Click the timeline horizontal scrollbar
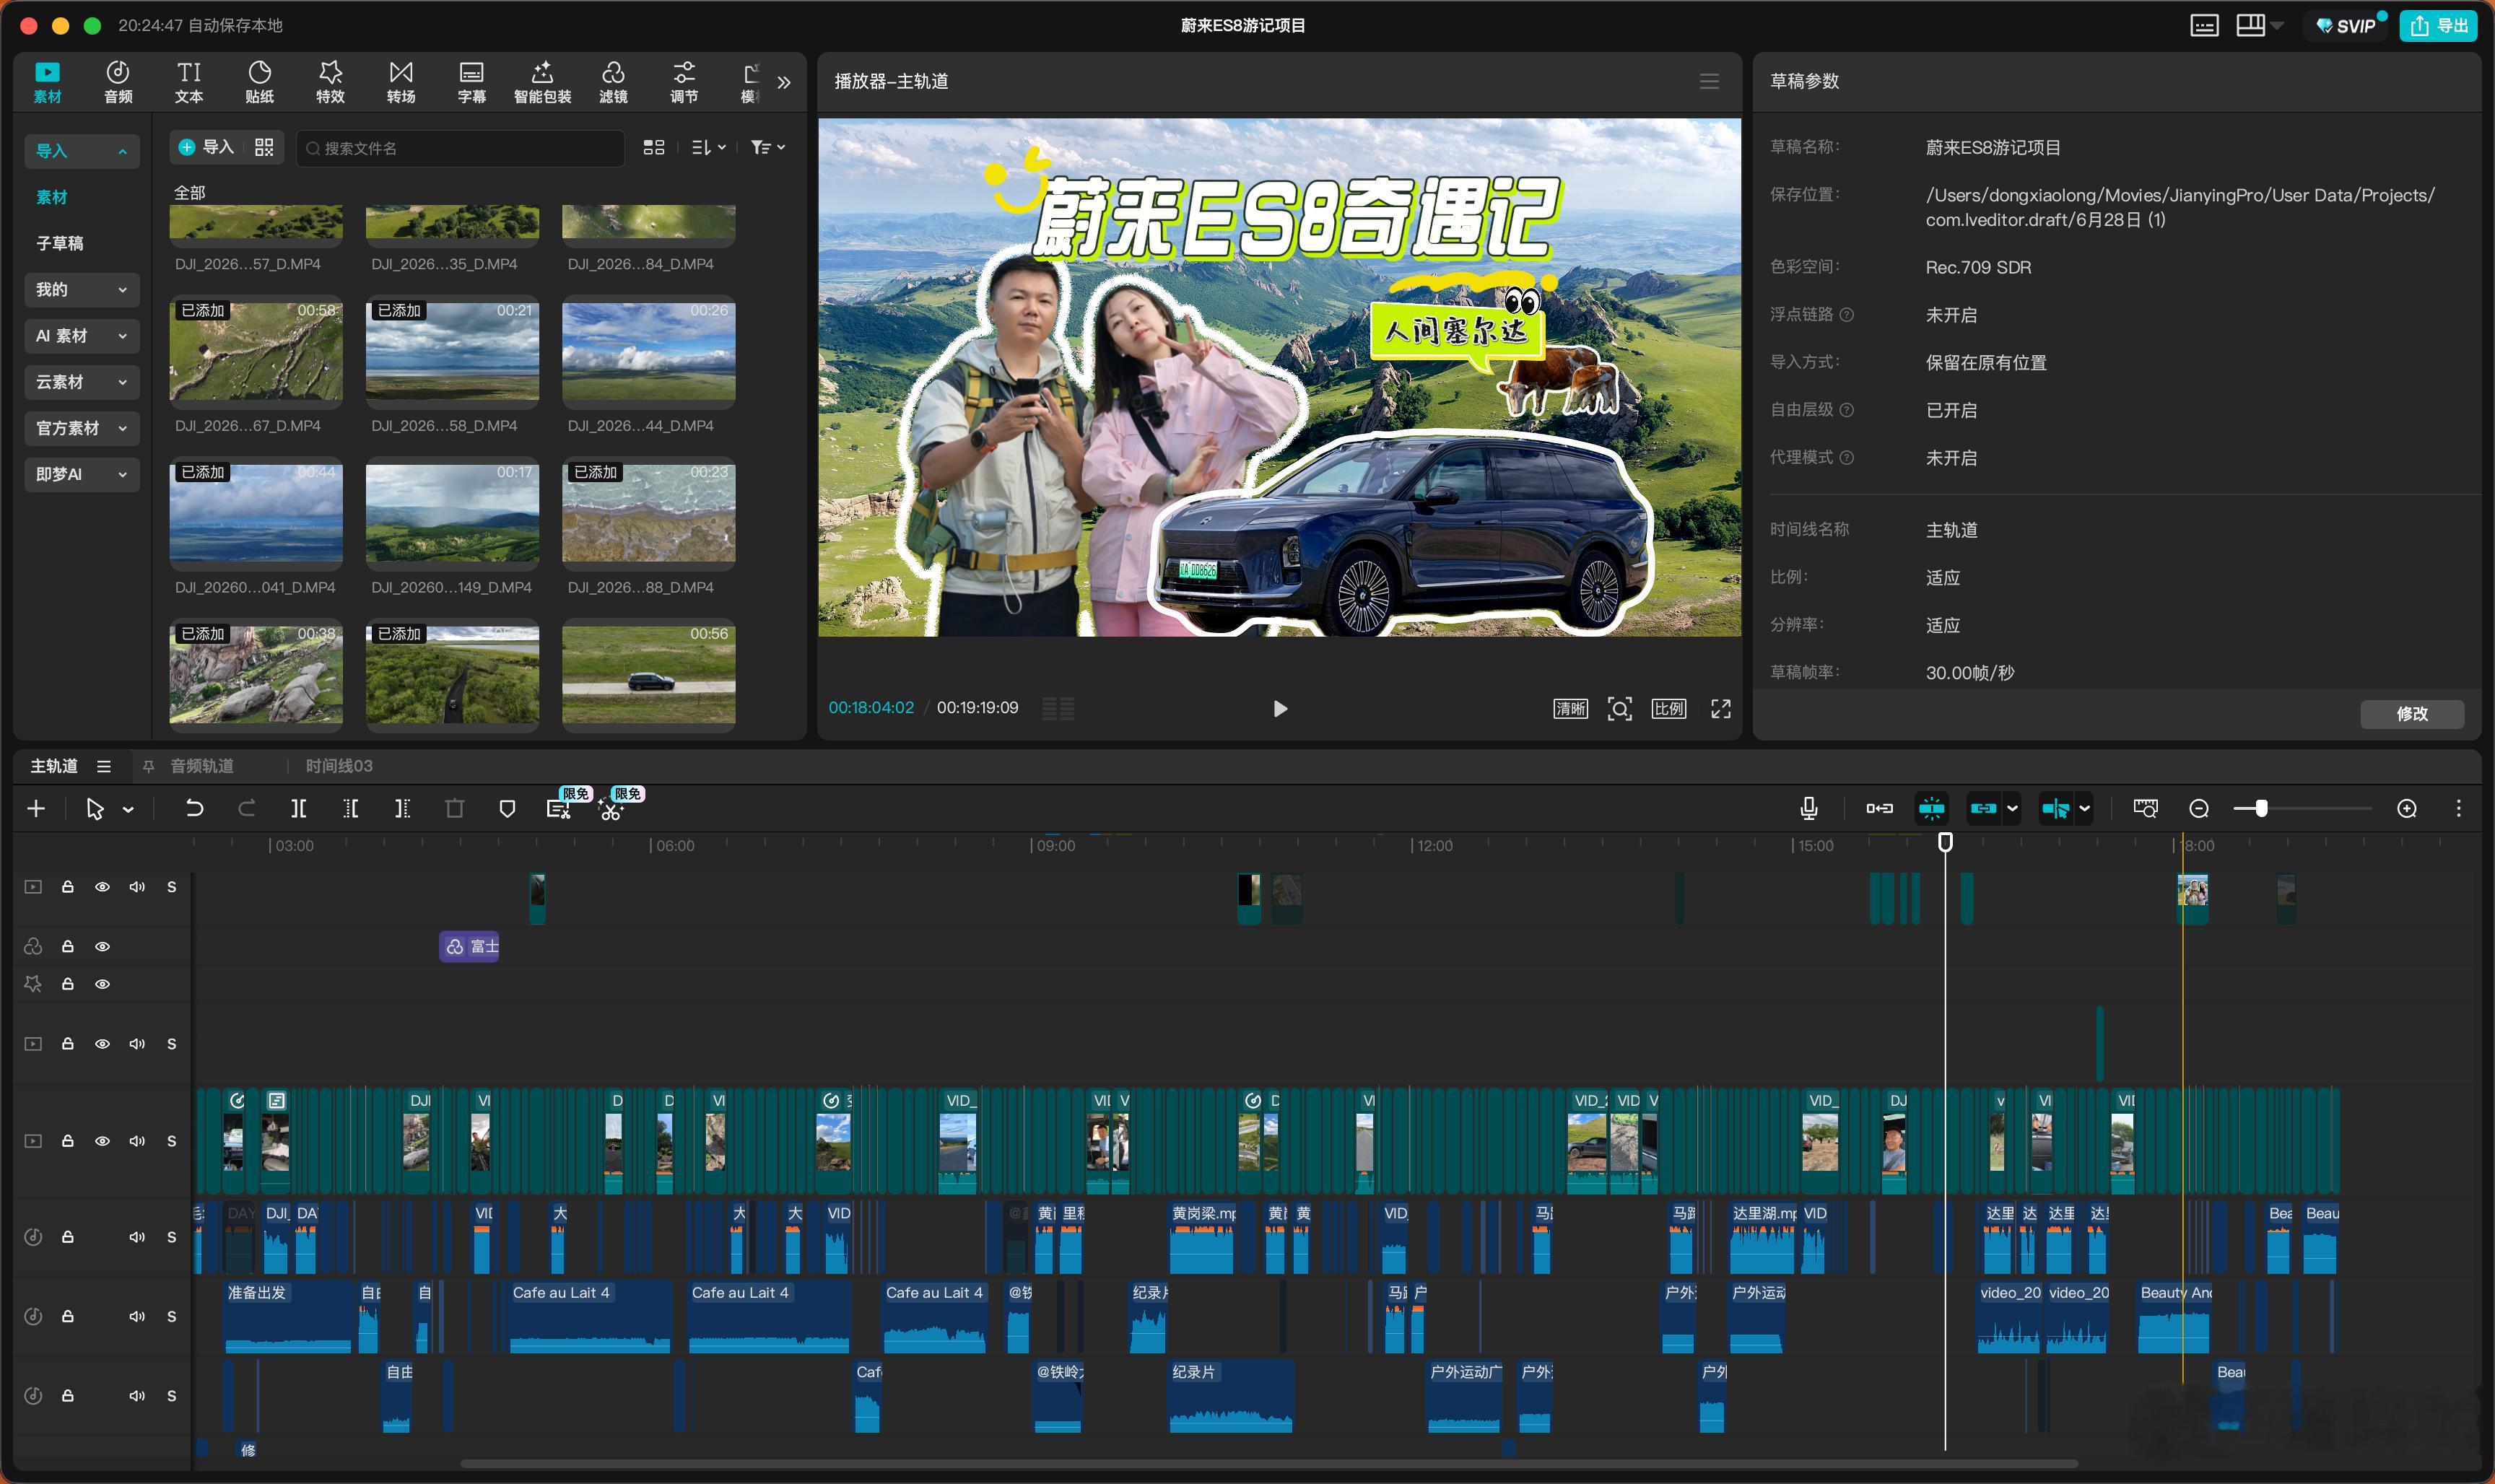The image size is (2495, 1484). (1269, 1464)
